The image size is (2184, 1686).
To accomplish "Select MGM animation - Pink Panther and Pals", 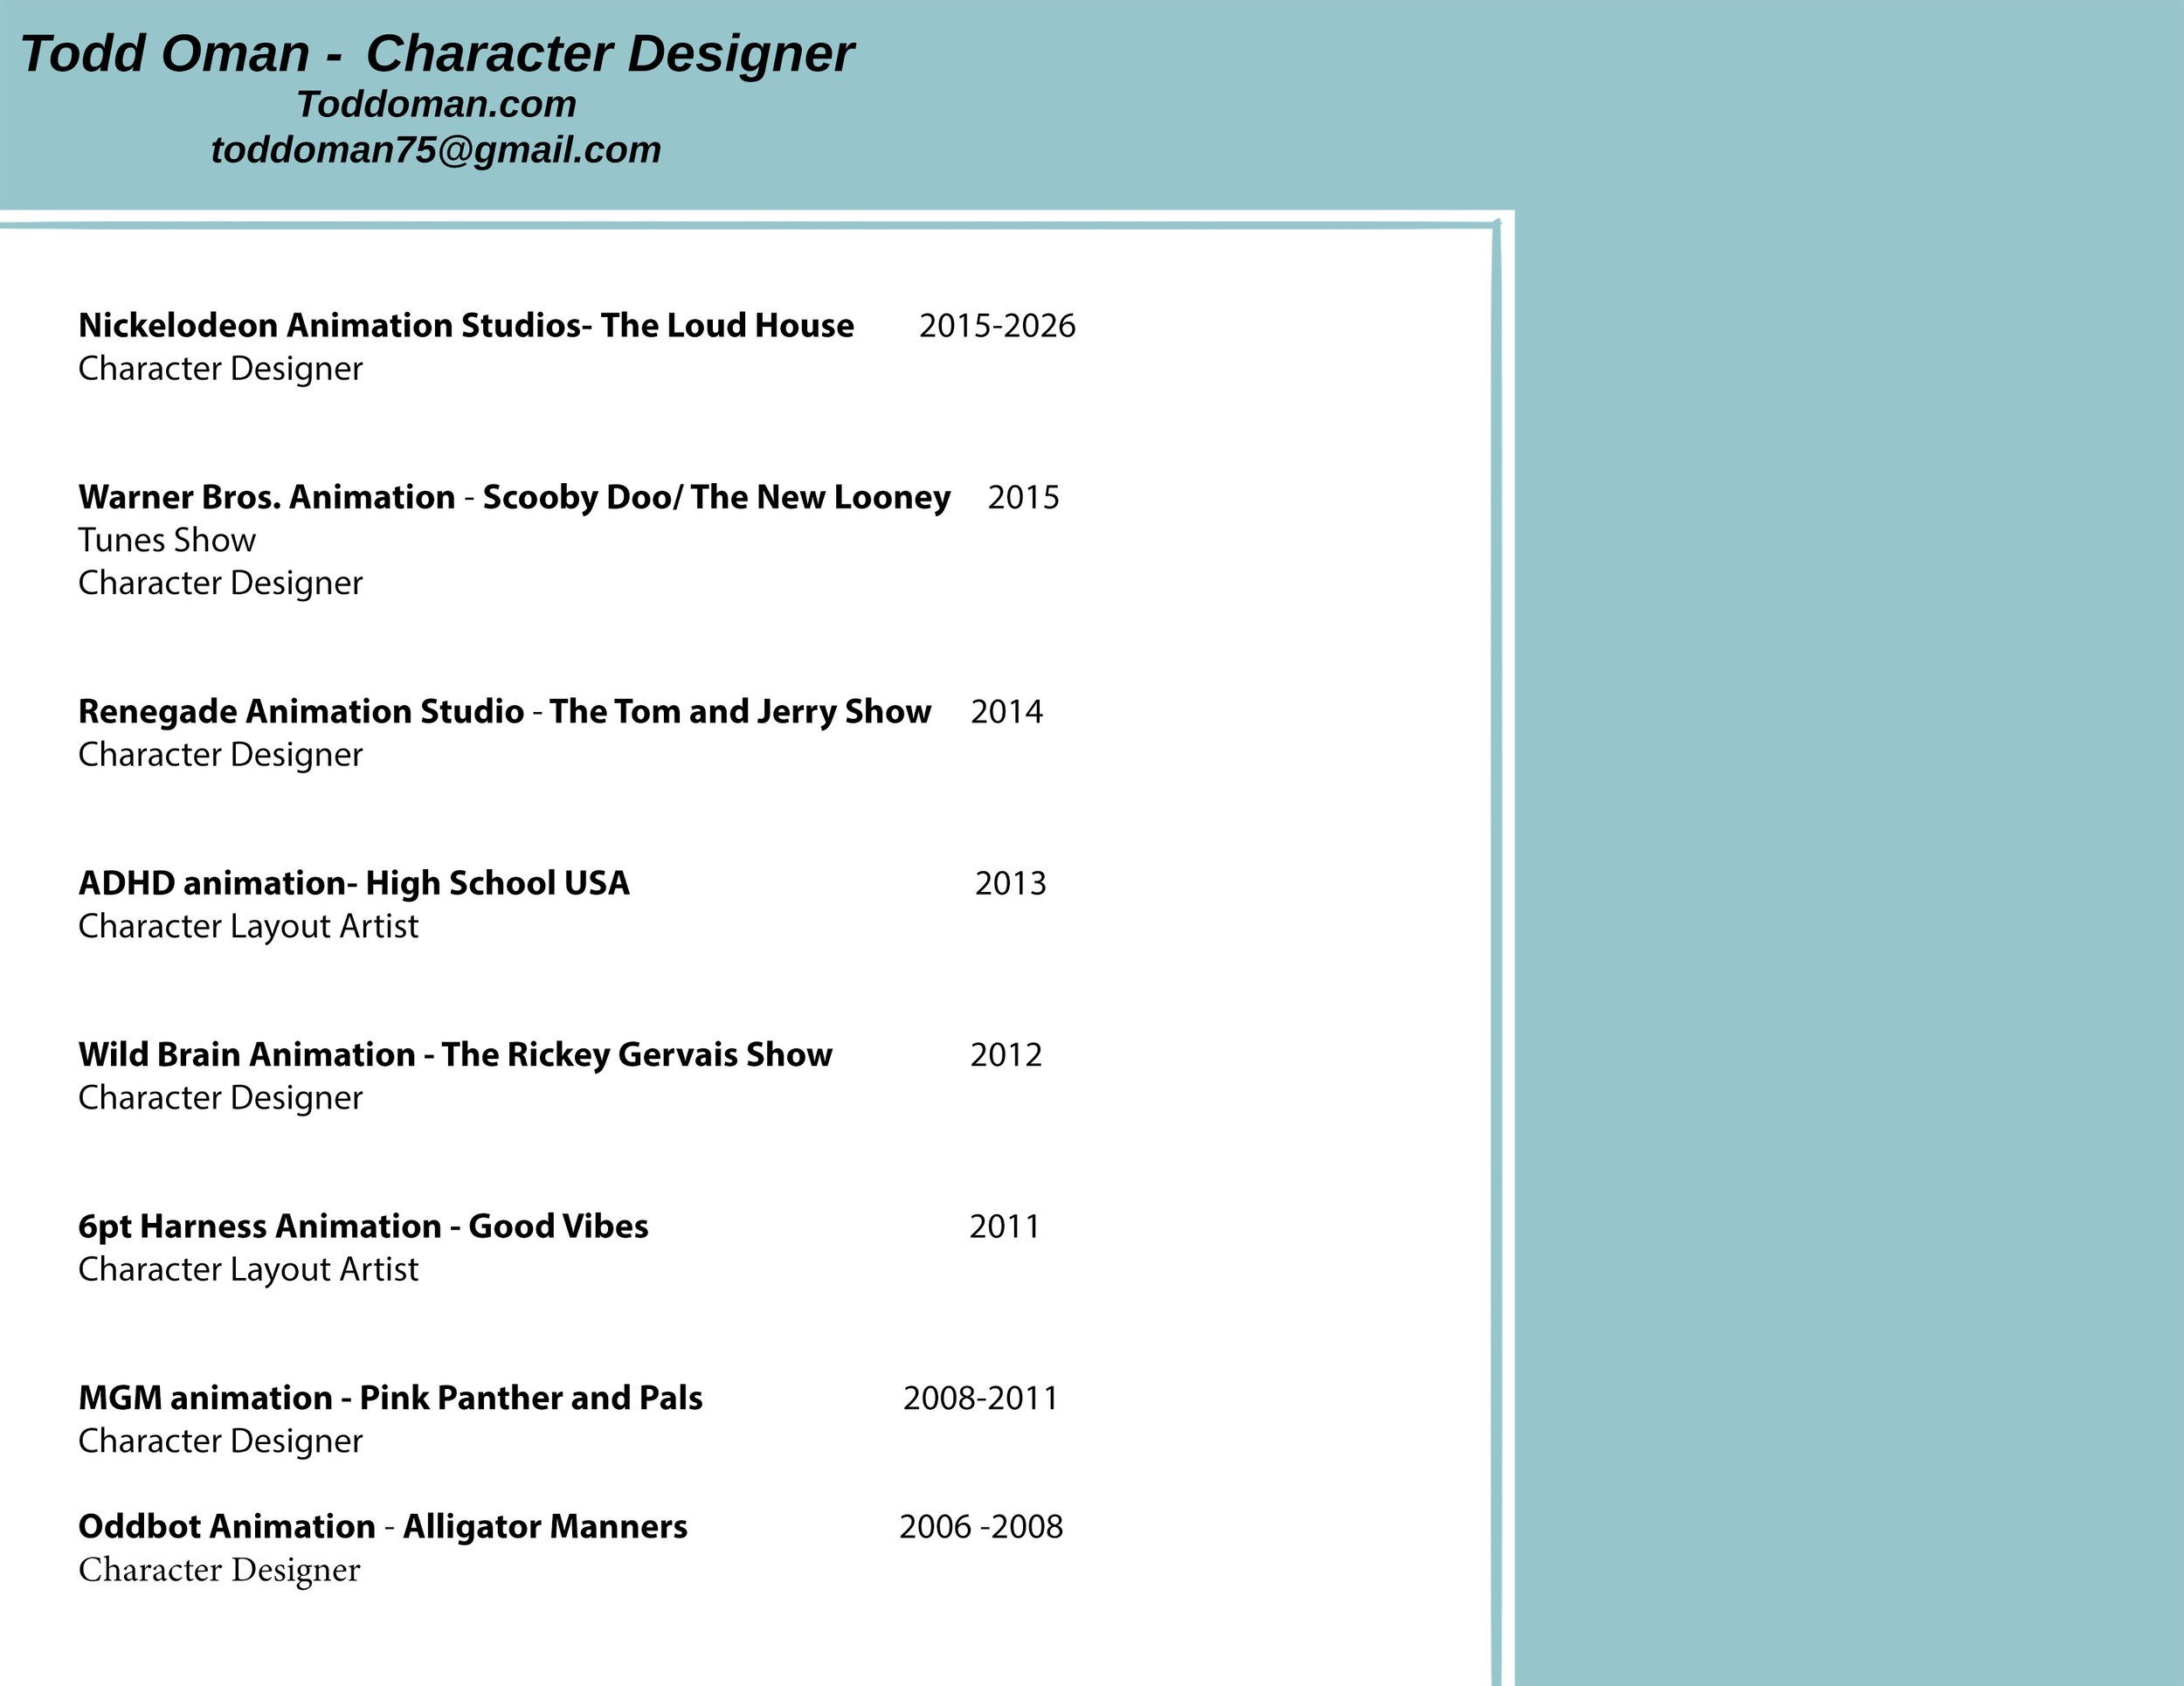I will click(x=390, y=1397).
